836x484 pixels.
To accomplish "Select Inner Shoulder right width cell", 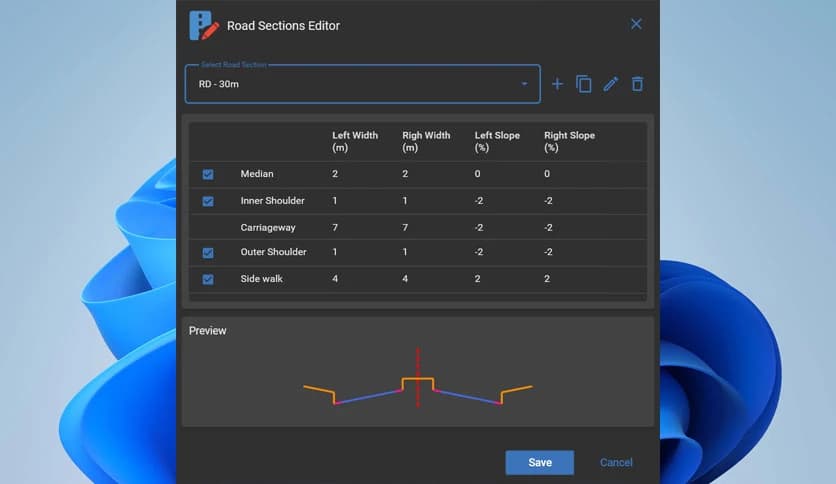I will (405, 200).
